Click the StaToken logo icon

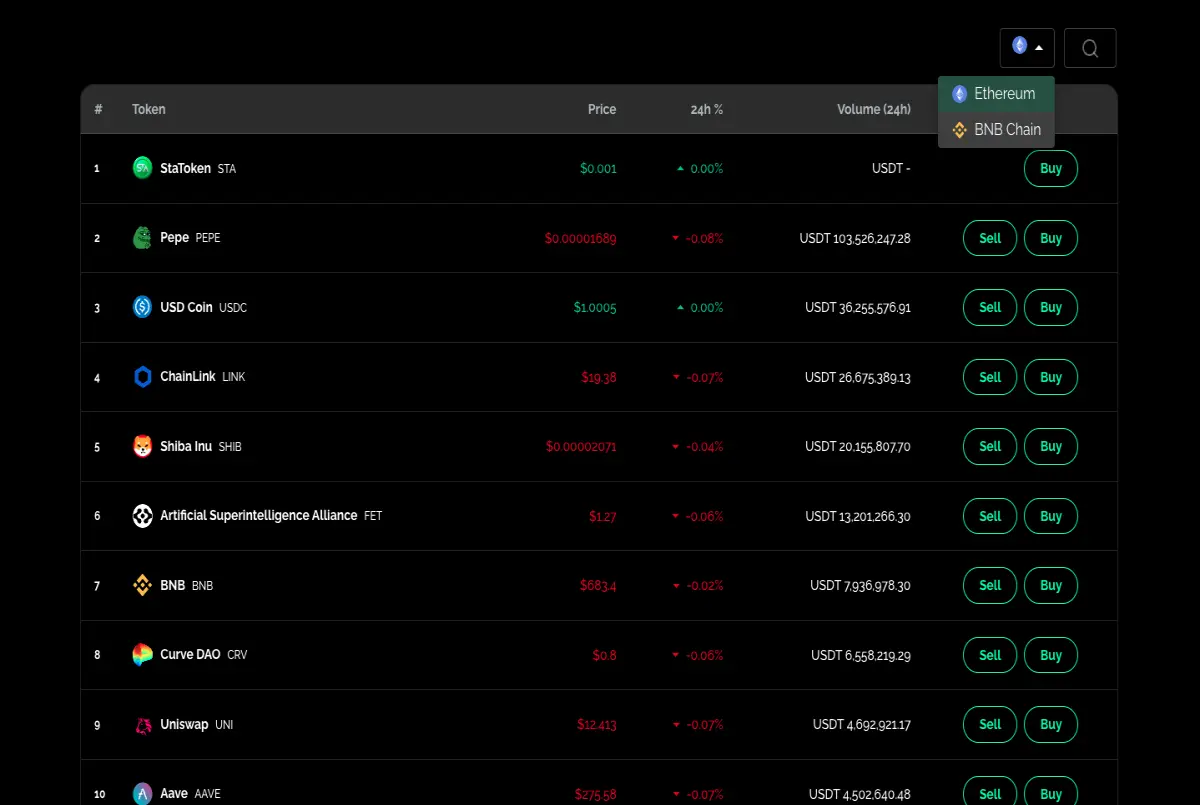coord(143,168)
